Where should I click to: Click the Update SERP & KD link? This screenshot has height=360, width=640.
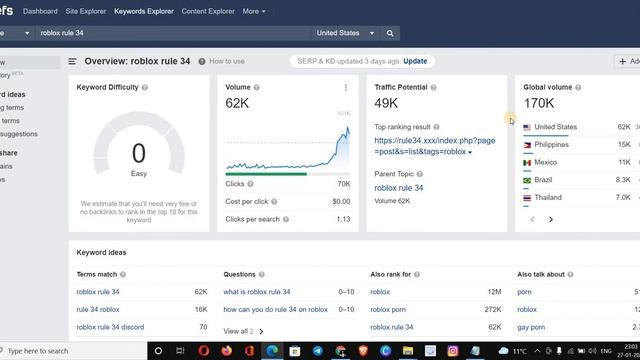pos(415,61)
